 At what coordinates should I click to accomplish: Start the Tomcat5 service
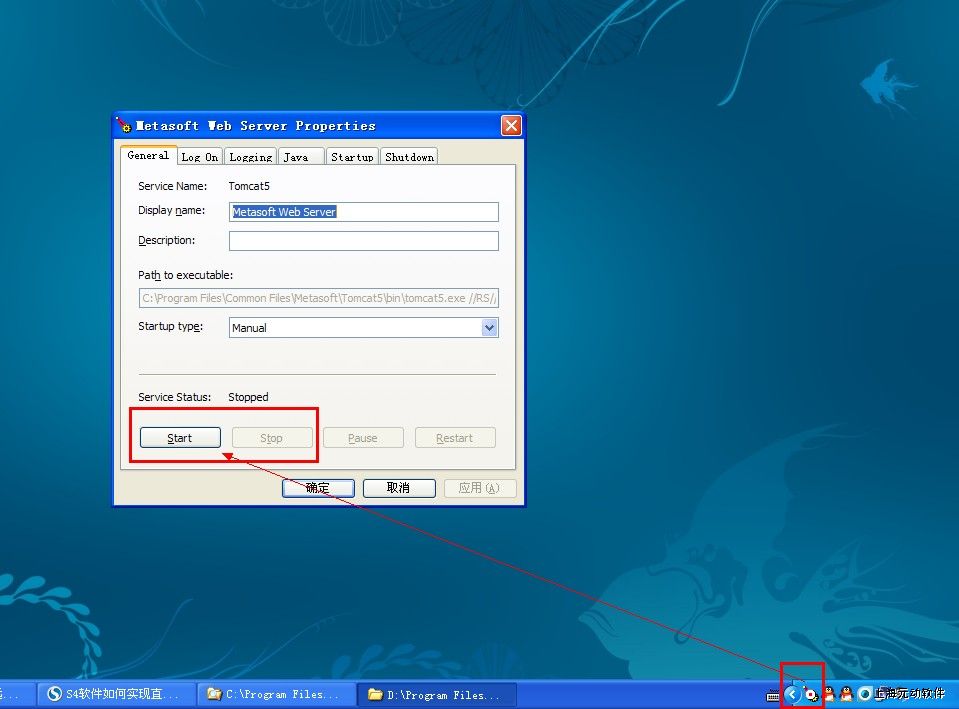[180, 438]
